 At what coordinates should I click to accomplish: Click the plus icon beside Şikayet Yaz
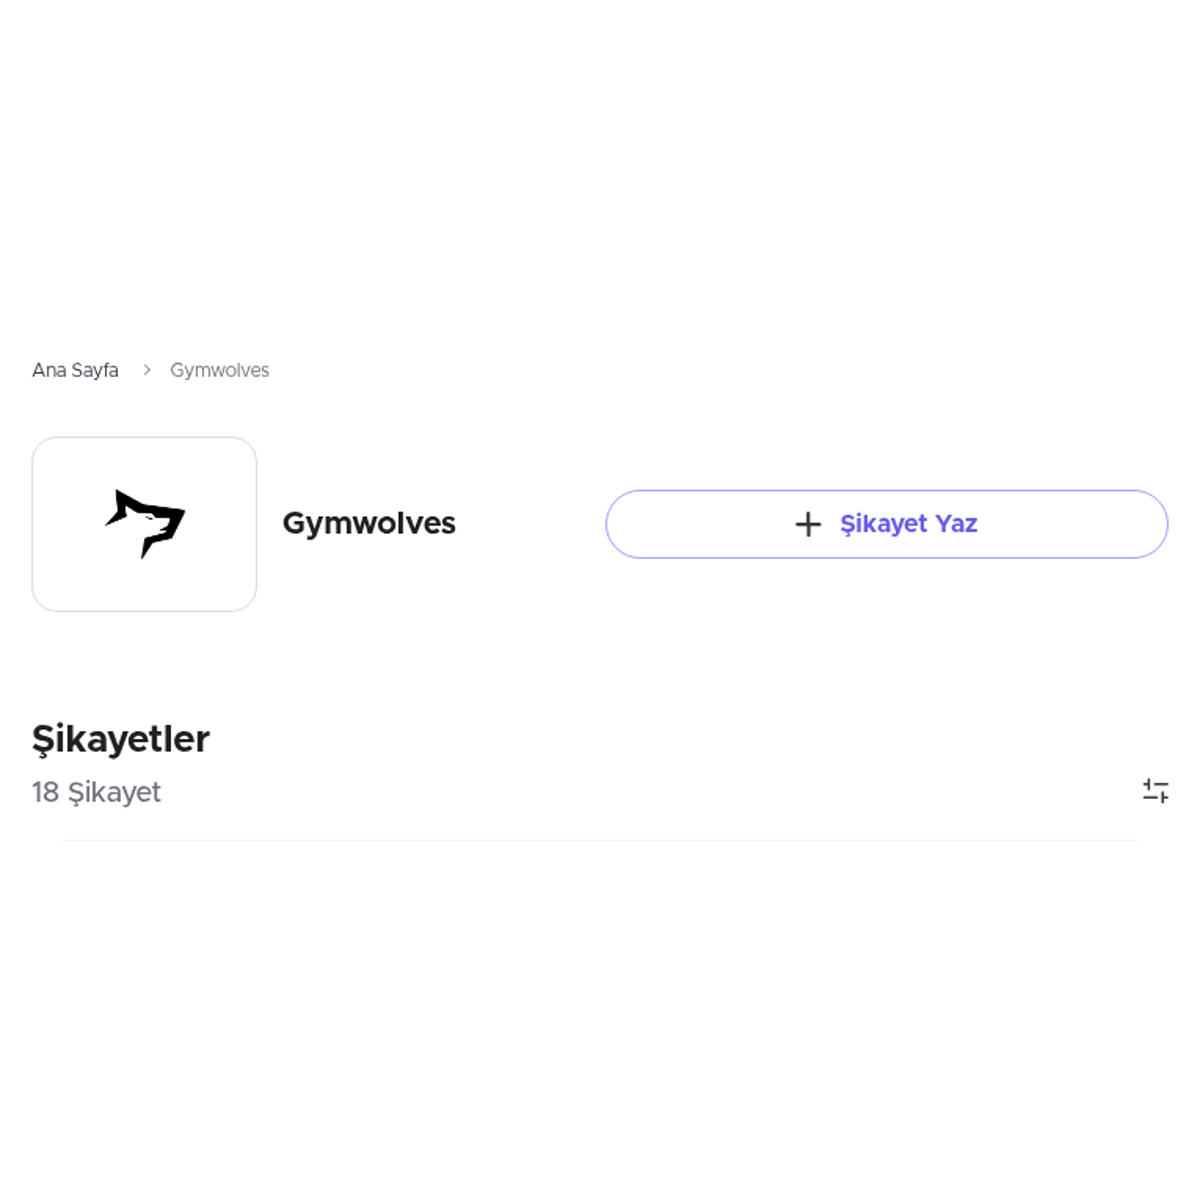click(x=808, y=524)
